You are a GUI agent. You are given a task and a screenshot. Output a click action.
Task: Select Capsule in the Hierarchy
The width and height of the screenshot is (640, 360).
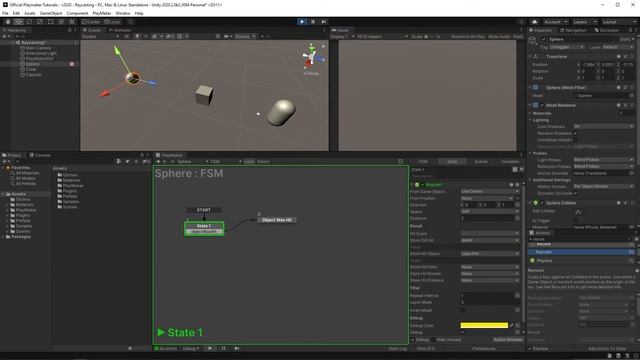(33, 75)
